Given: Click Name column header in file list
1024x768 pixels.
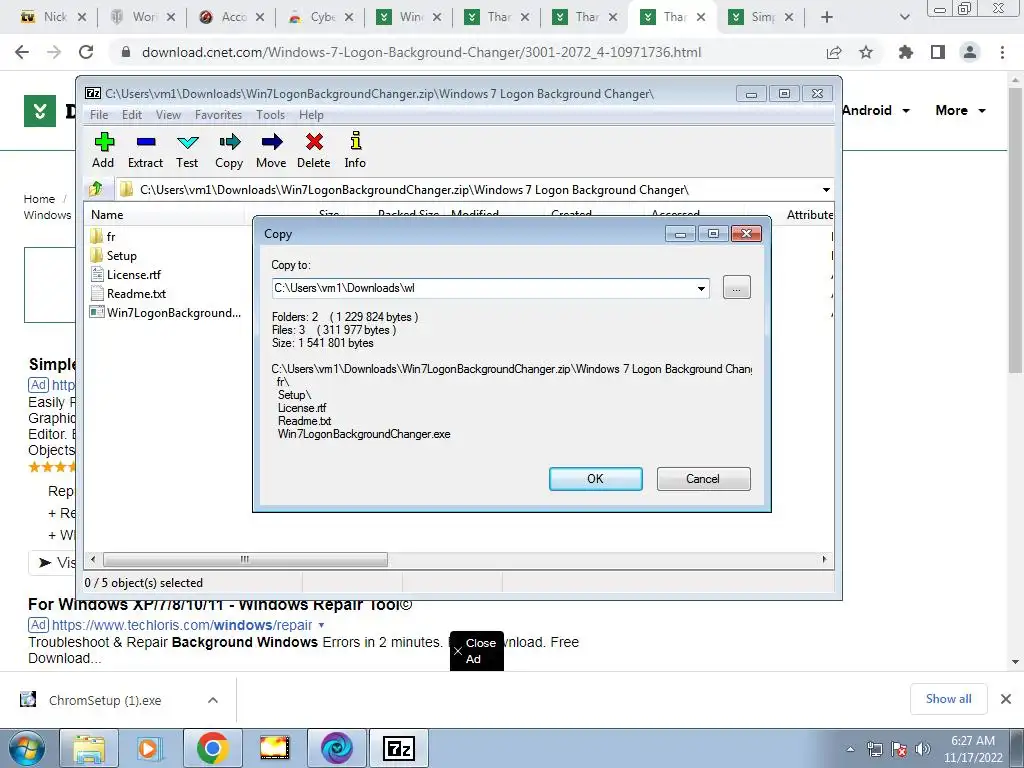Looking at the screenshot, I should pyautogui.click(x=166, y=214).
